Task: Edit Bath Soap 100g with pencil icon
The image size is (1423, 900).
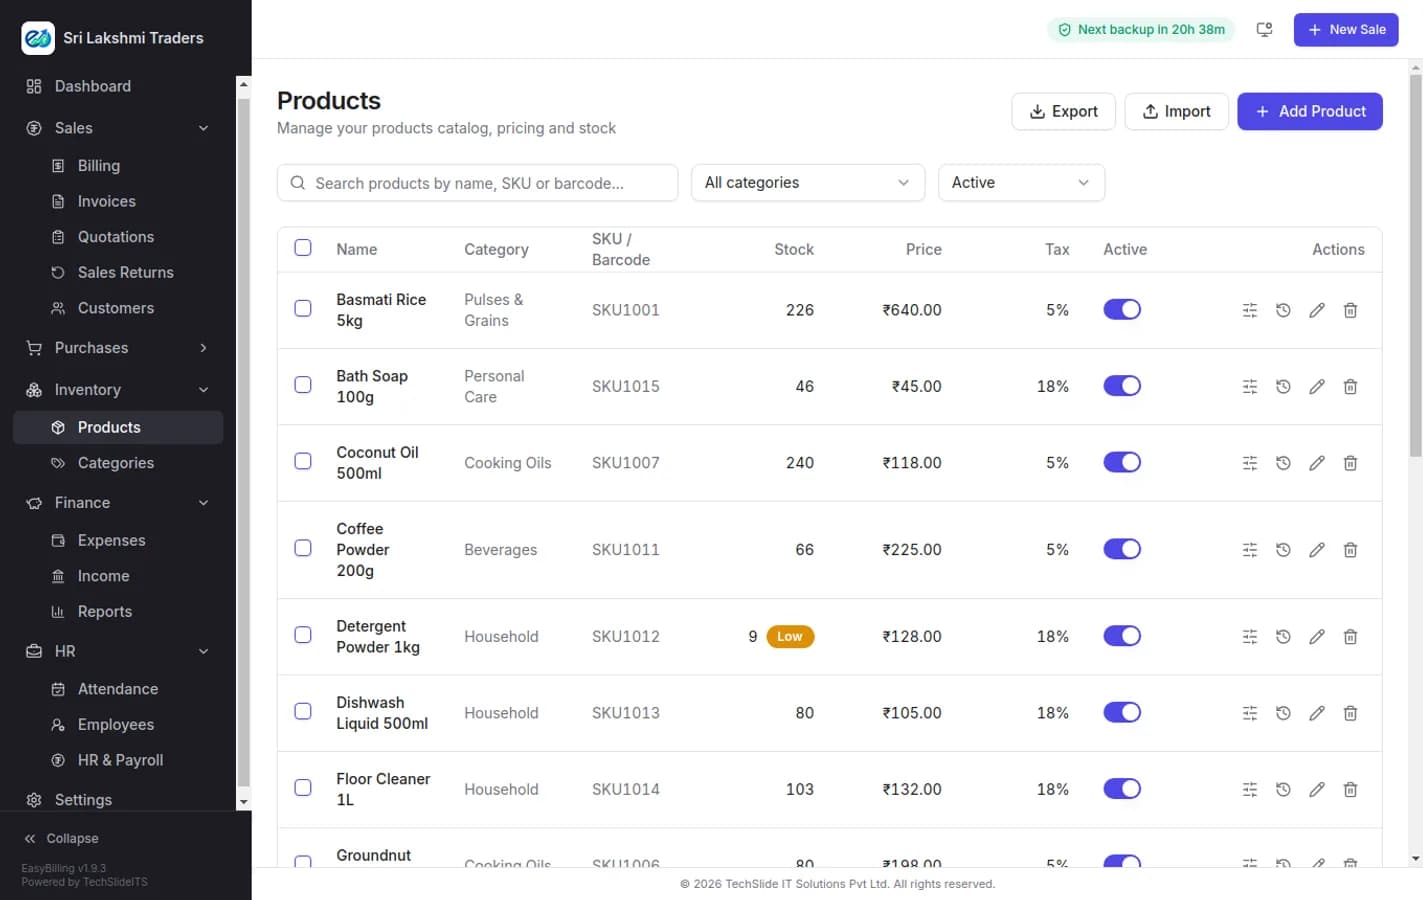Action: (x=1317, y=386)
